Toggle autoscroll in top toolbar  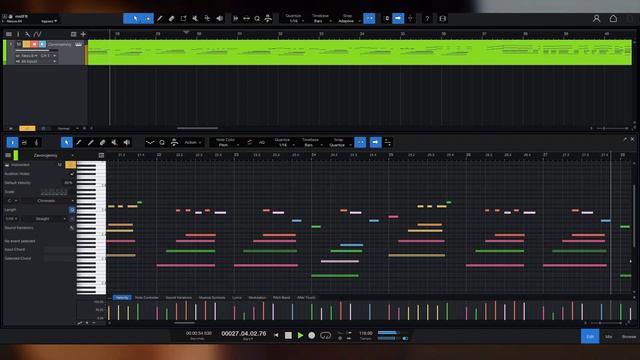398,18
